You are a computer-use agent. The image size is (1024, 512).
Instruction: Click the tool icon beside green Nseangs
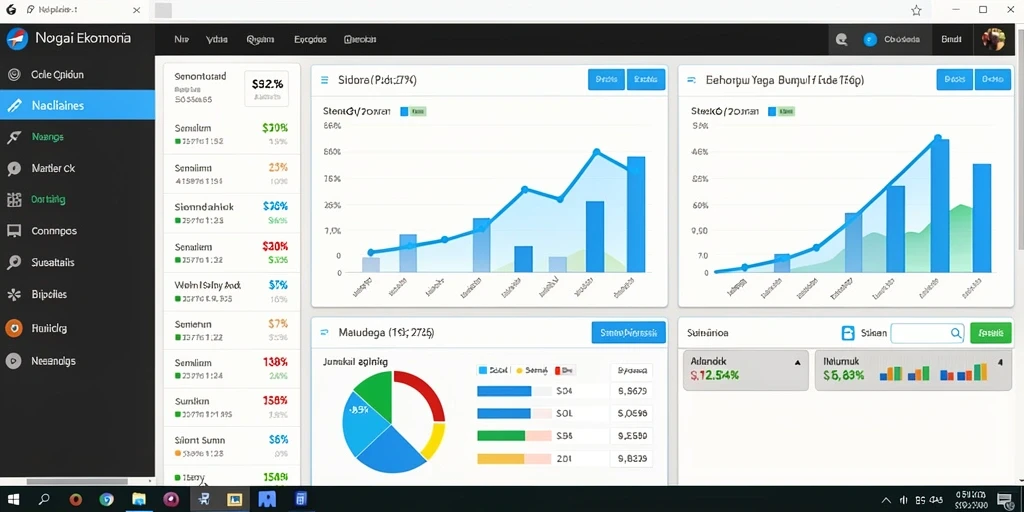point(14,137)
